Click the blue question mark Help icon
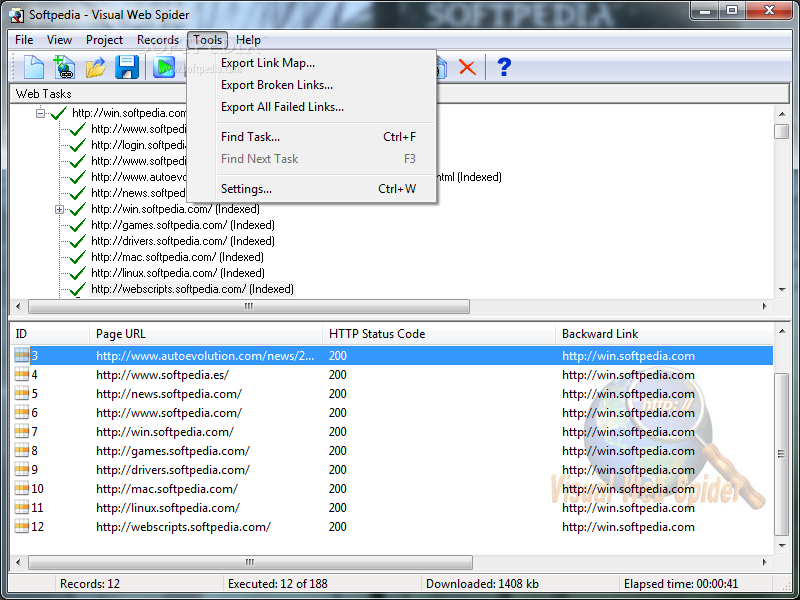The height and width of the screenshot is (600, 800). point(504,67)
